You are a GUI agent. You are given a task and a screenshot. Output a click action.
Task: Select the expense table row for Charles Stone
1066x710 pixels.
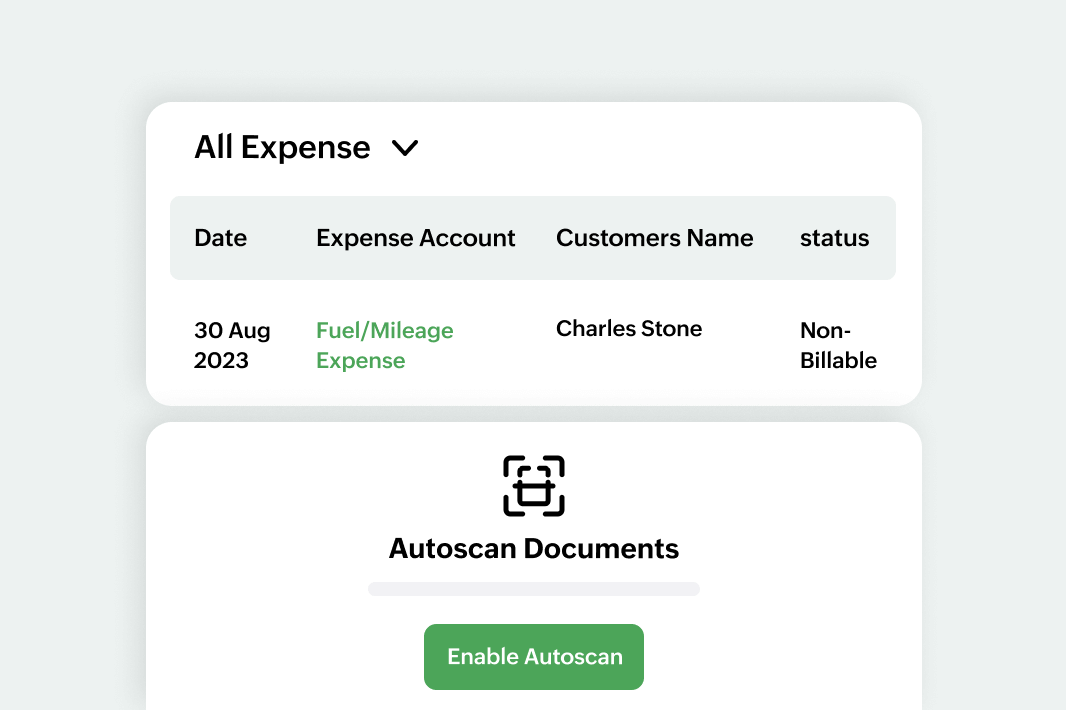pos(533,345)
